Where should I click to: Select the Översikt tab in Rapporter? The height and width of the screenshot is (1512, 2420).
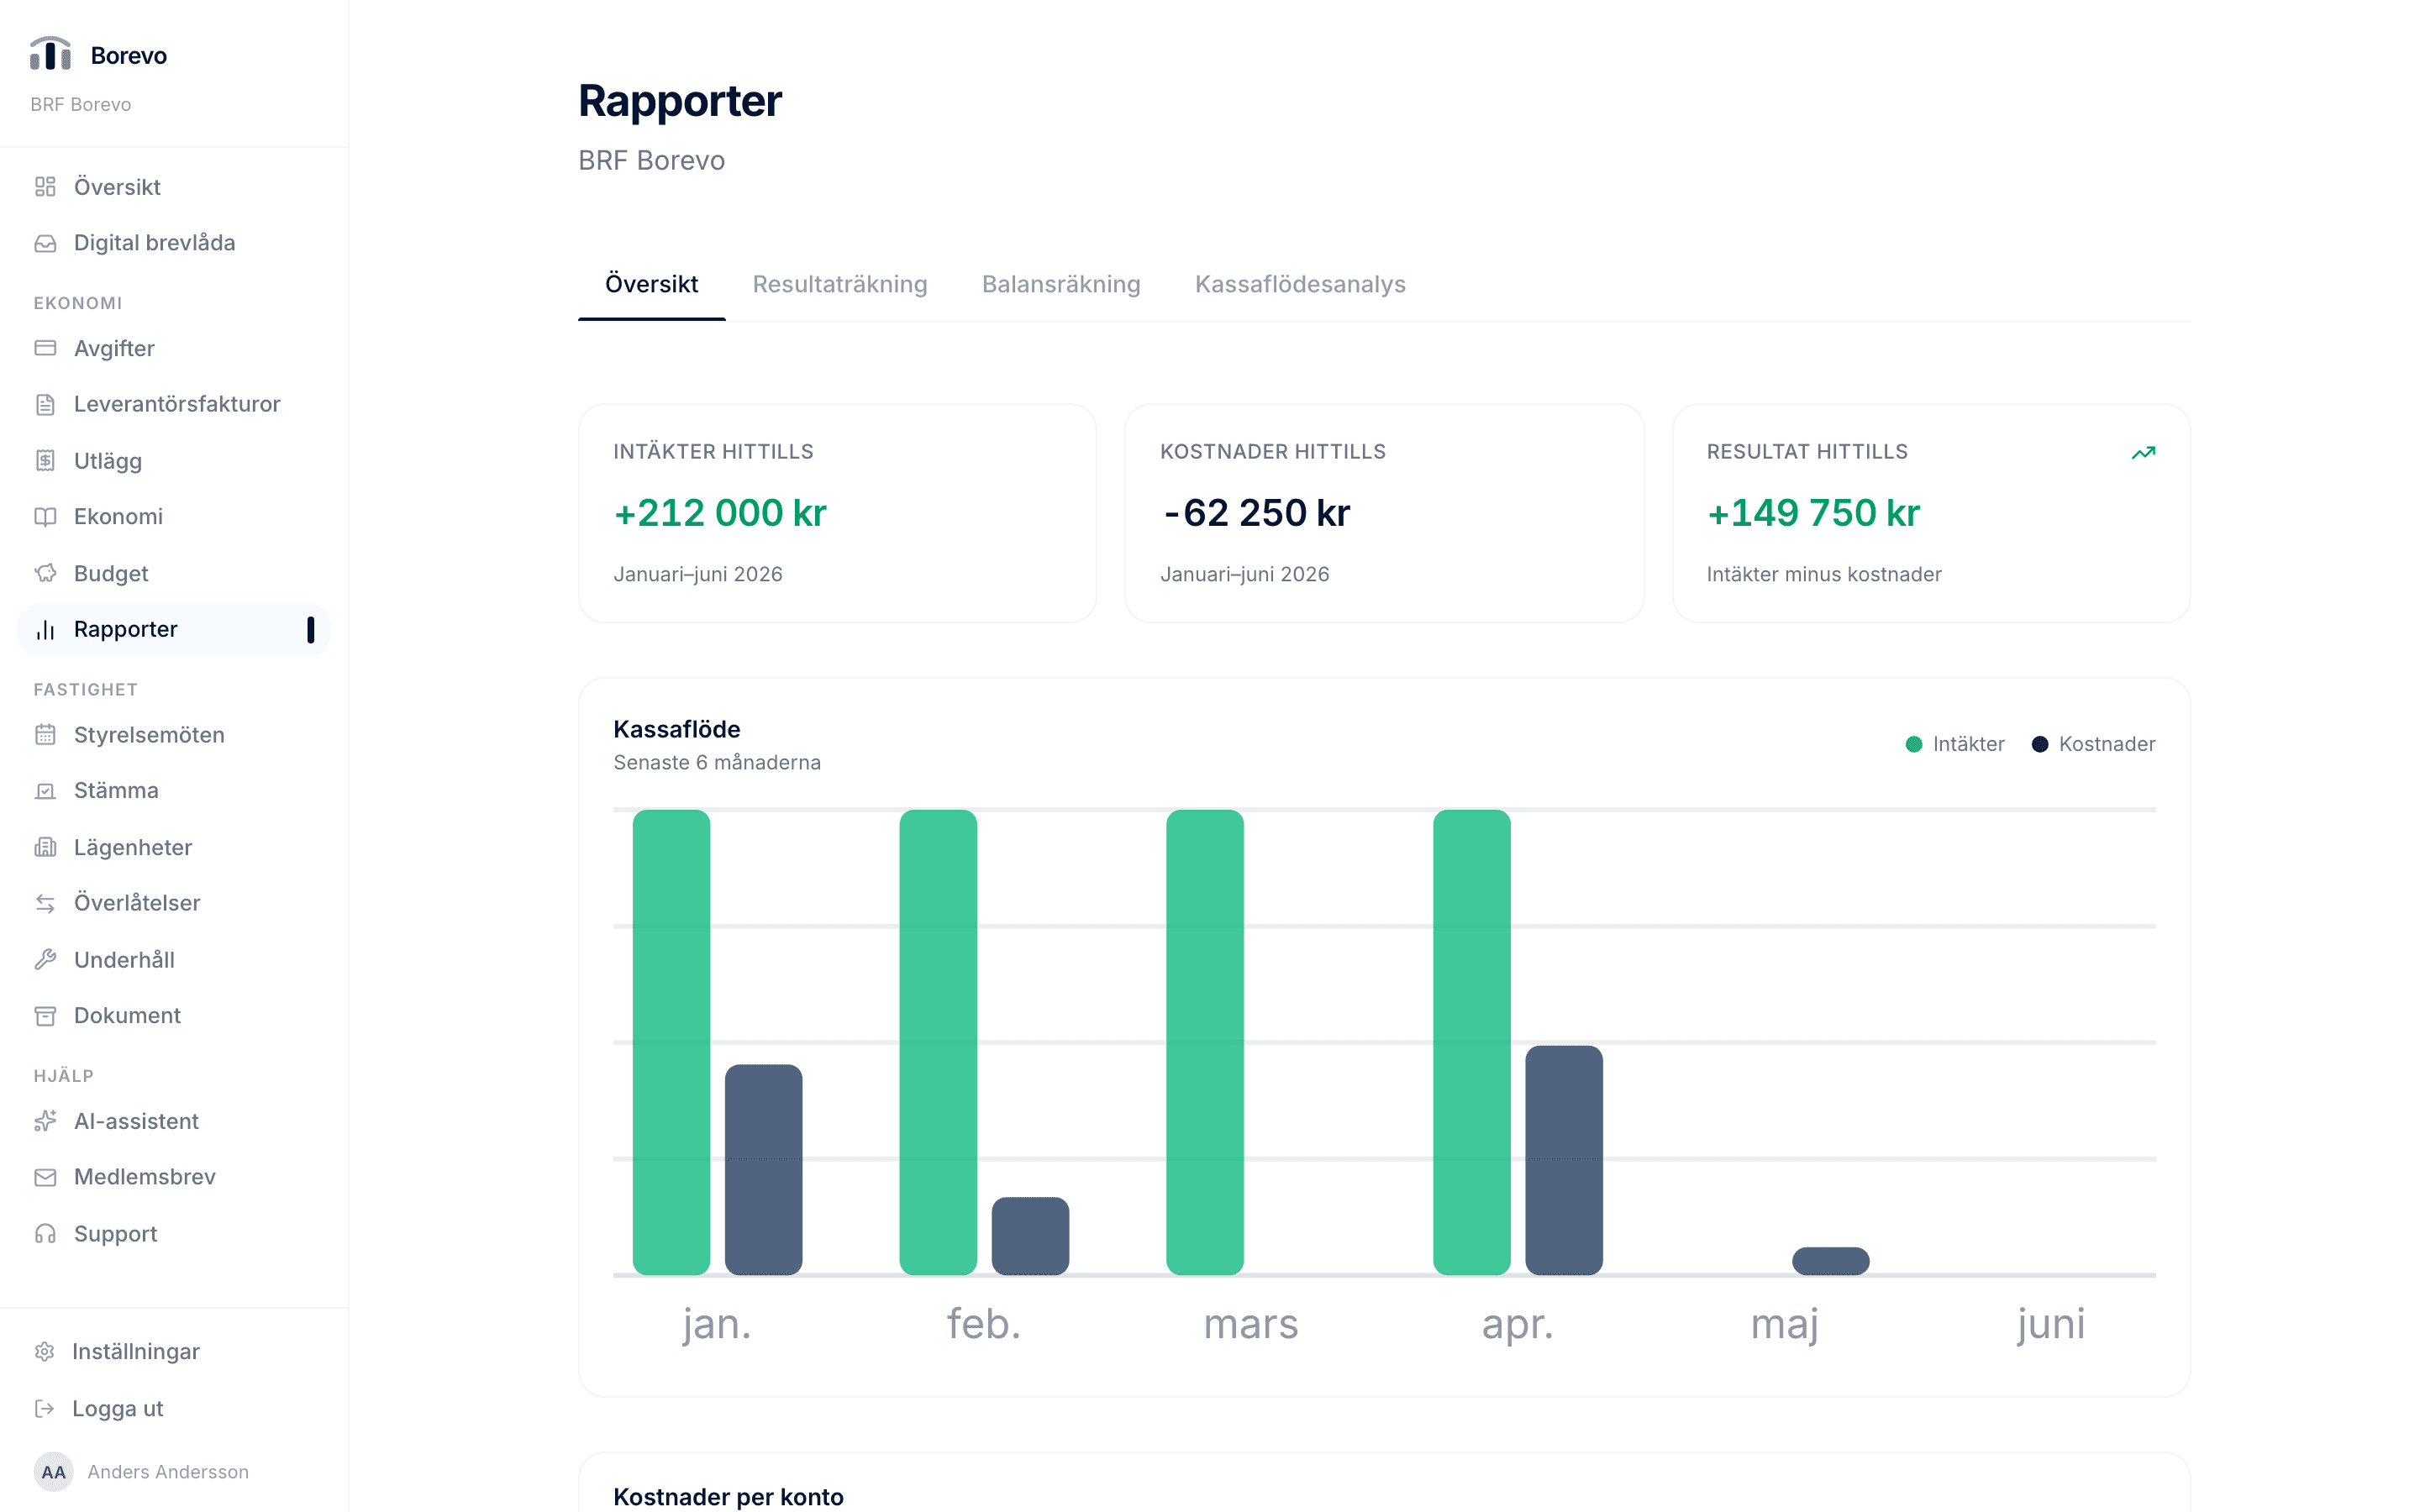[651, 284]
